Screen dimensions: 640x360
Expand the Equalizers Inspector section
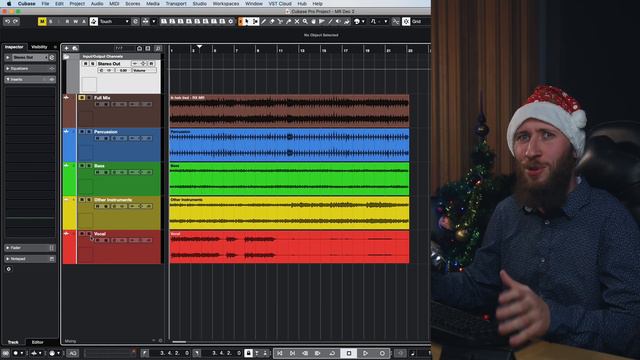click(8, 69)
